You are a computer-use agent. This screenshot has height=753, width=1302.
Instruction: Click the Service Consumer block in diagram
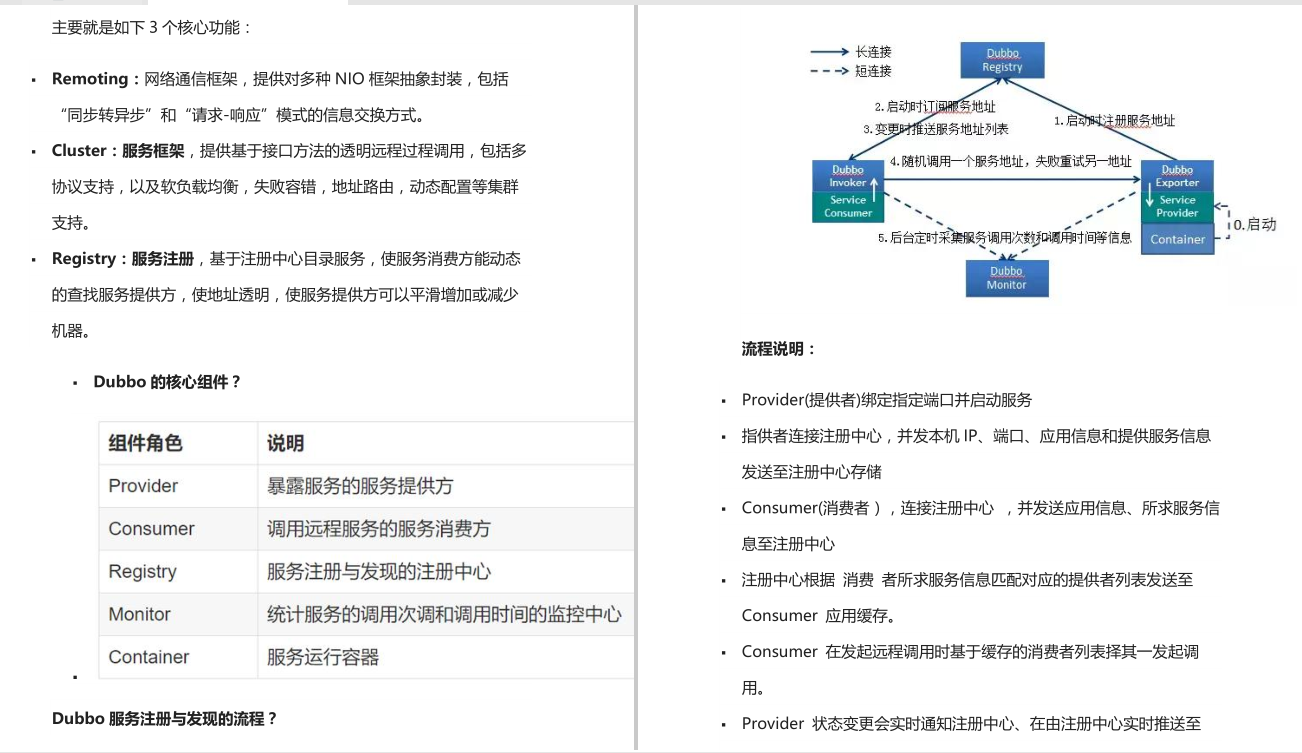pyautogui.click(x=848, y=206)
